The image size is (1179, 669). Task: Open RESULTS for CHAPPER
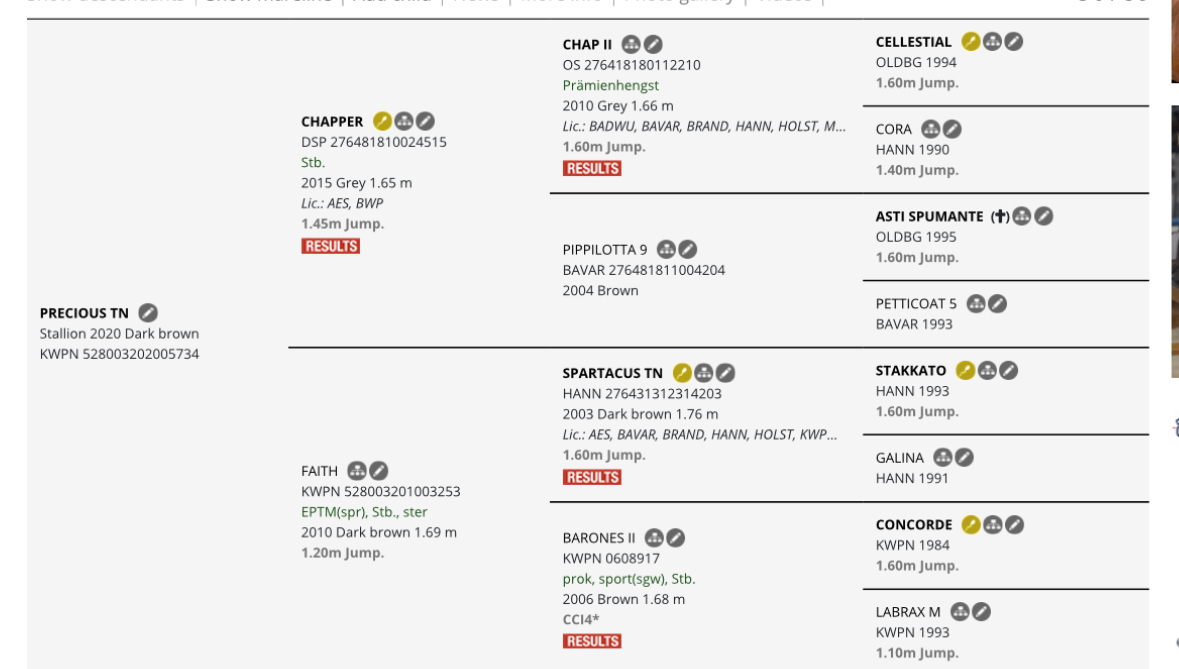point(330,246)
